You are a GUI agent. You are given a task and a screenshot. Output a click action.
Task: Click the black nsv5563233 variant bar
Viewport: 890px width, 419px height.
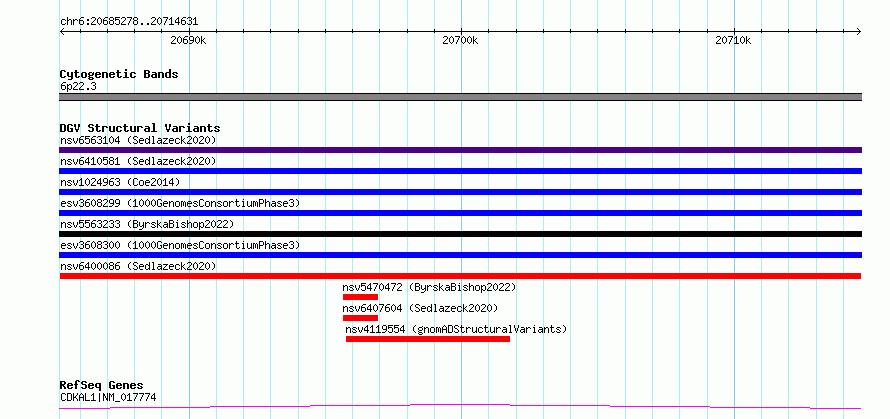tap(460, 234)
